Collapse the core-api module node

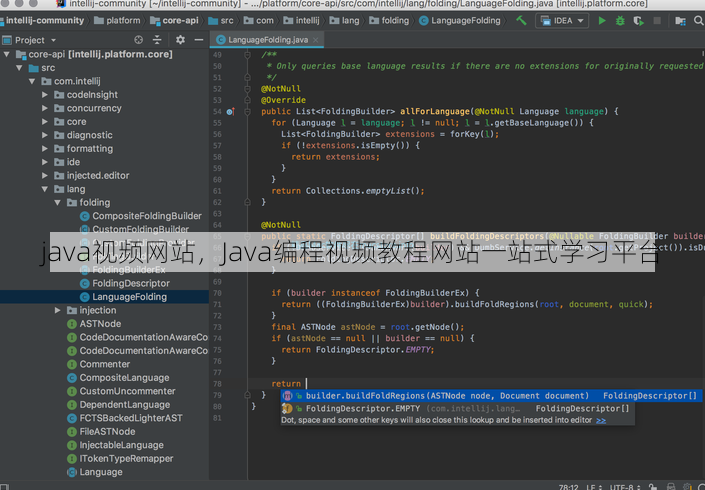7,54
